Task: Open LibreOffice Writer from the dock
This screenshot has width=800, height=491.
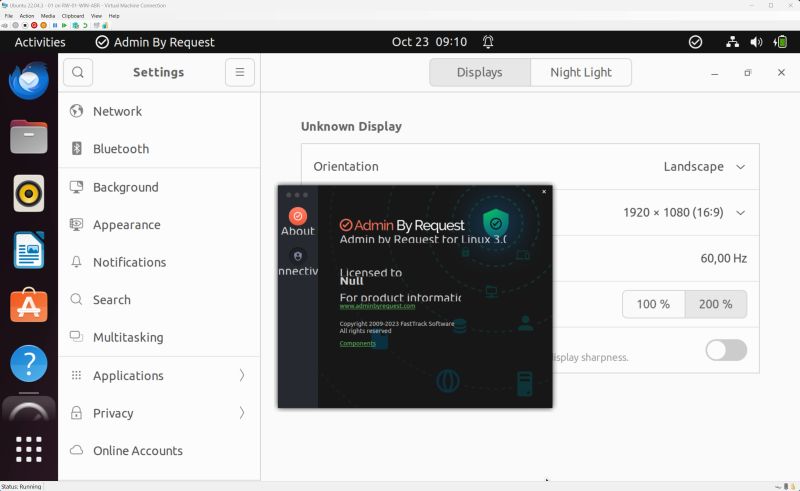Action: coord(29,250)
